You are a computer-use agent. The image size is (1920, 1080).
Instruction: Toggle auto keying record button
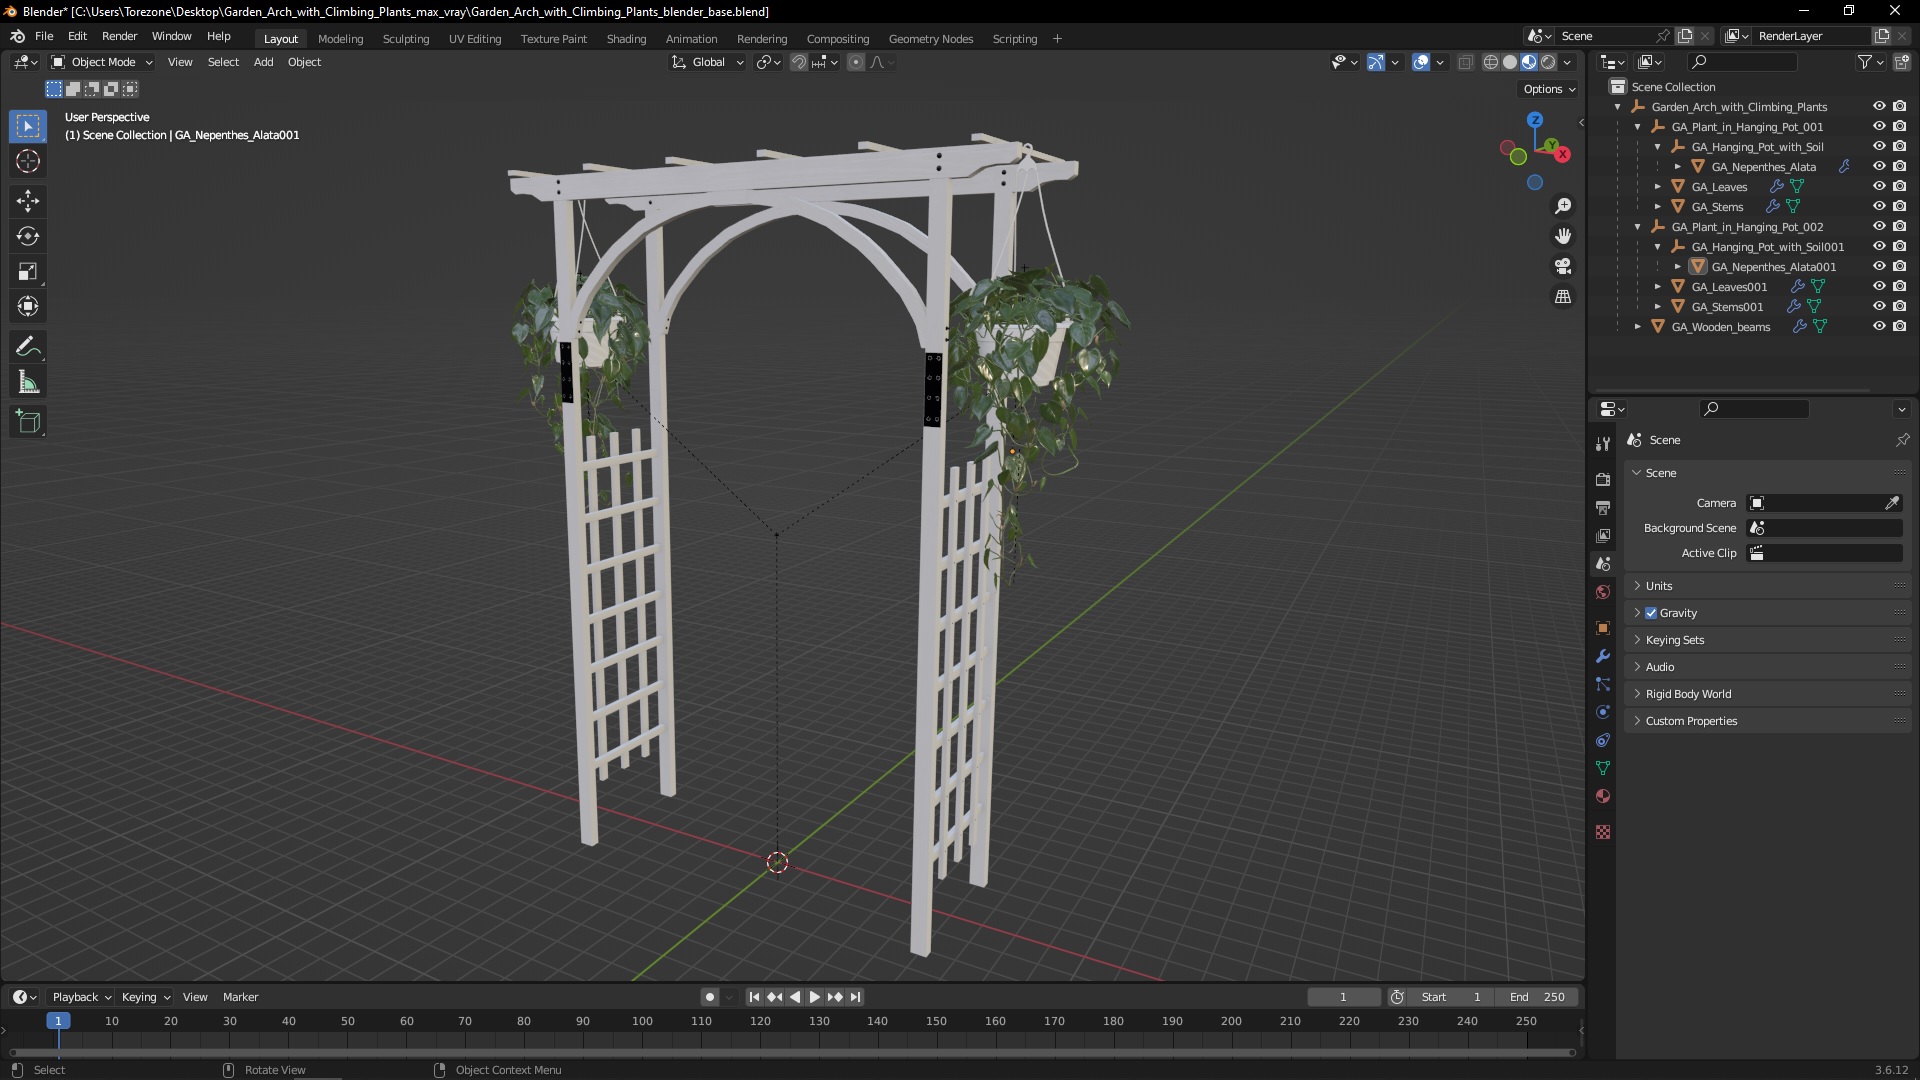(710, 997)
